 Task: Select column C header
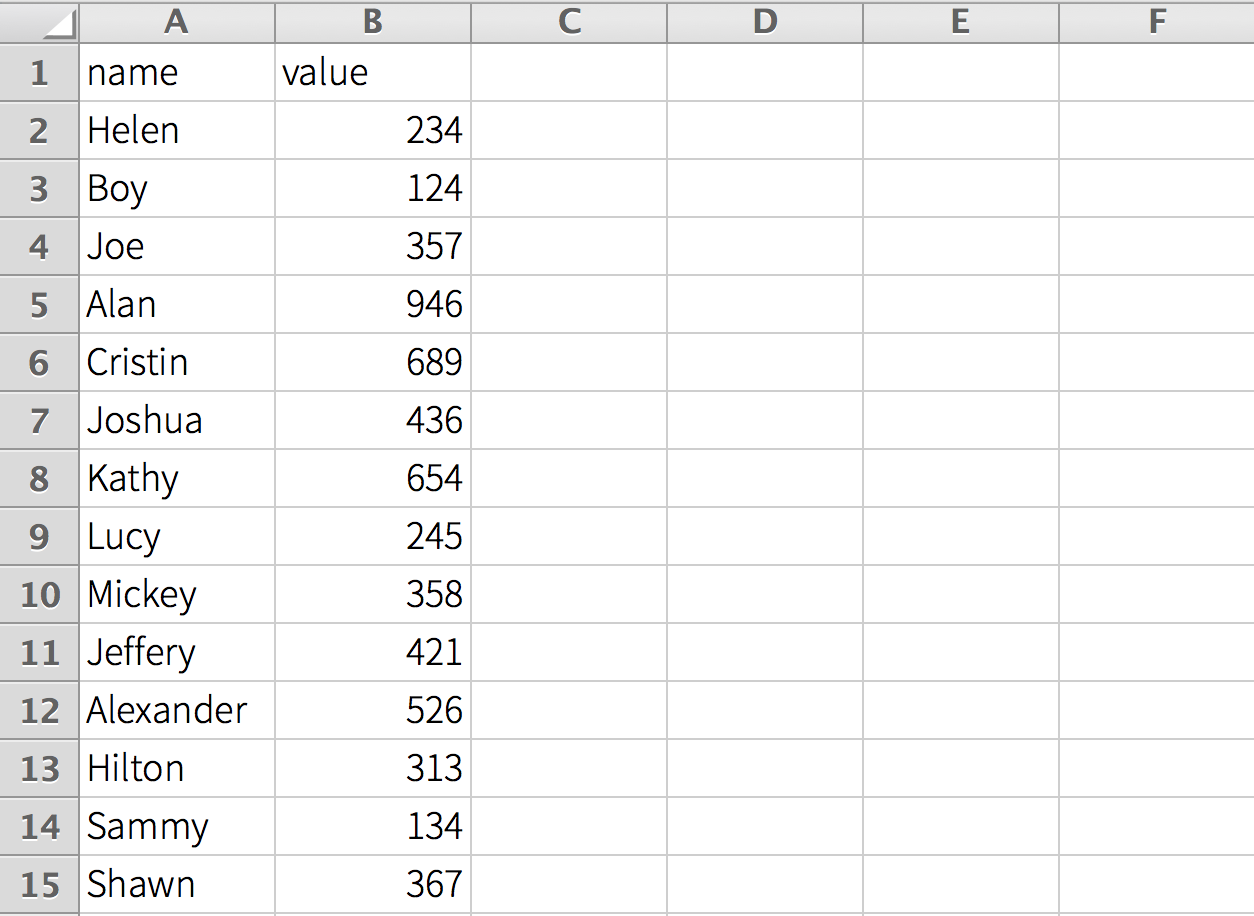click(569, 21)
